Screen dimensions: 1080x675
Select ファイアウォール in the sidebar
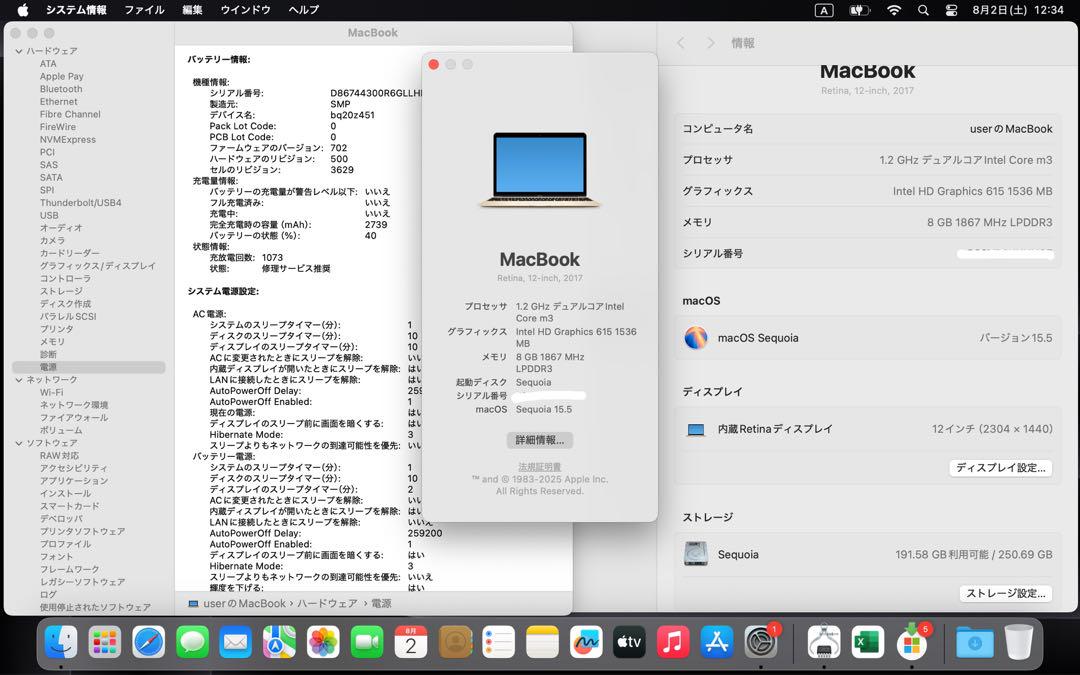(74, 417)
